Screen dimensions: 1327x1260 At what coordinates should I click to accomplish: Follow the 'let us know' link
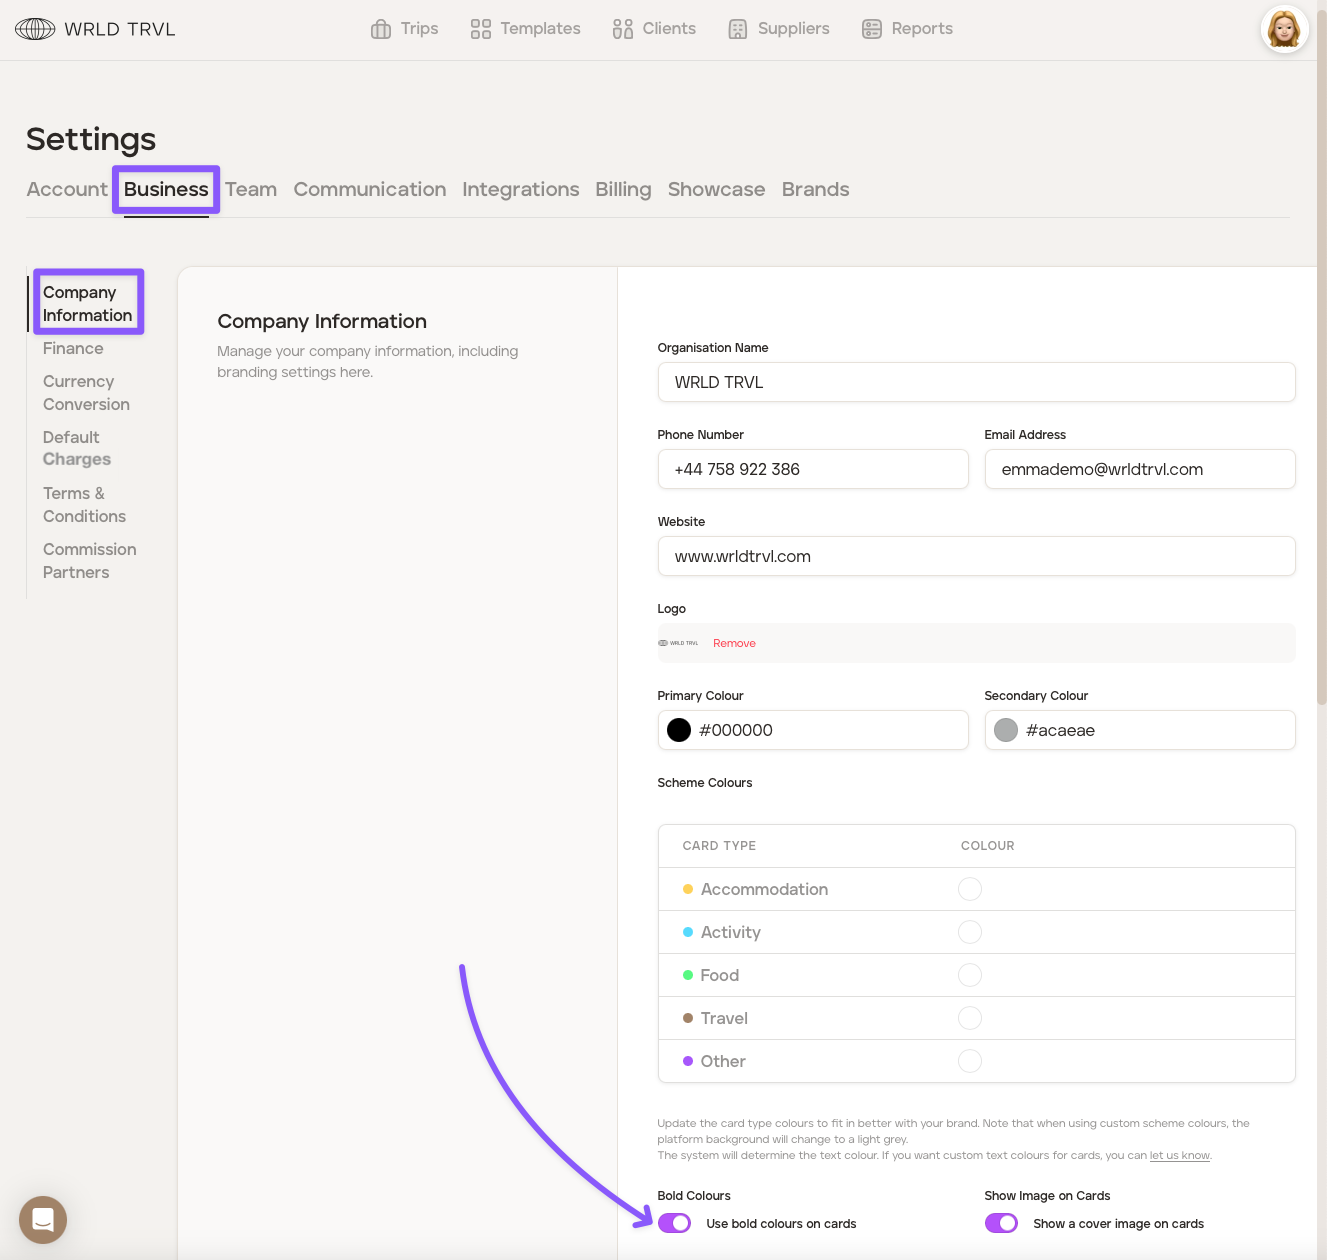pyautogui.click(x=1179, y=1155)
